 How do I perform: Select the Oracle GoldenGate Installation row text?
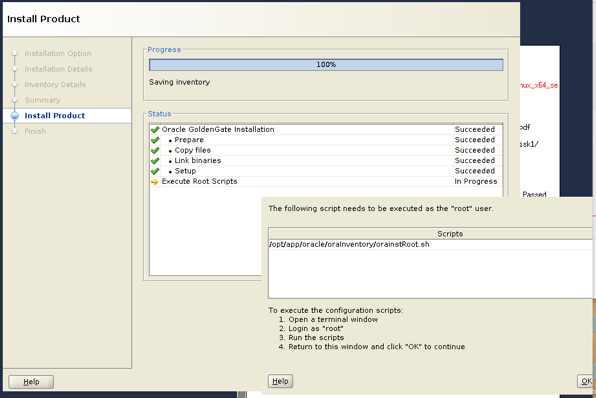point(218,129)
